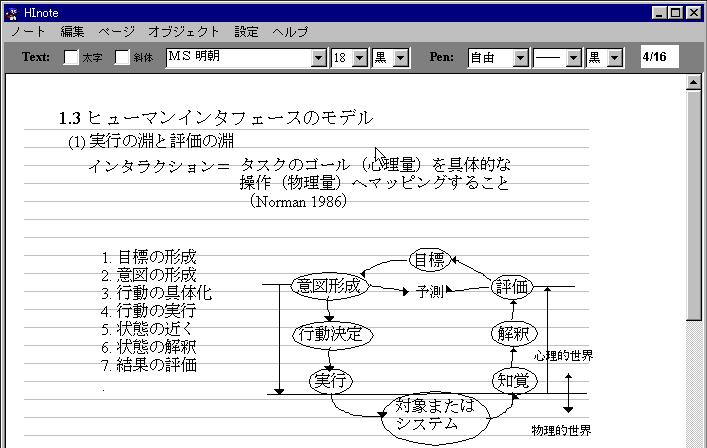Open the ヘルプ menu

(x=290, y=32)
